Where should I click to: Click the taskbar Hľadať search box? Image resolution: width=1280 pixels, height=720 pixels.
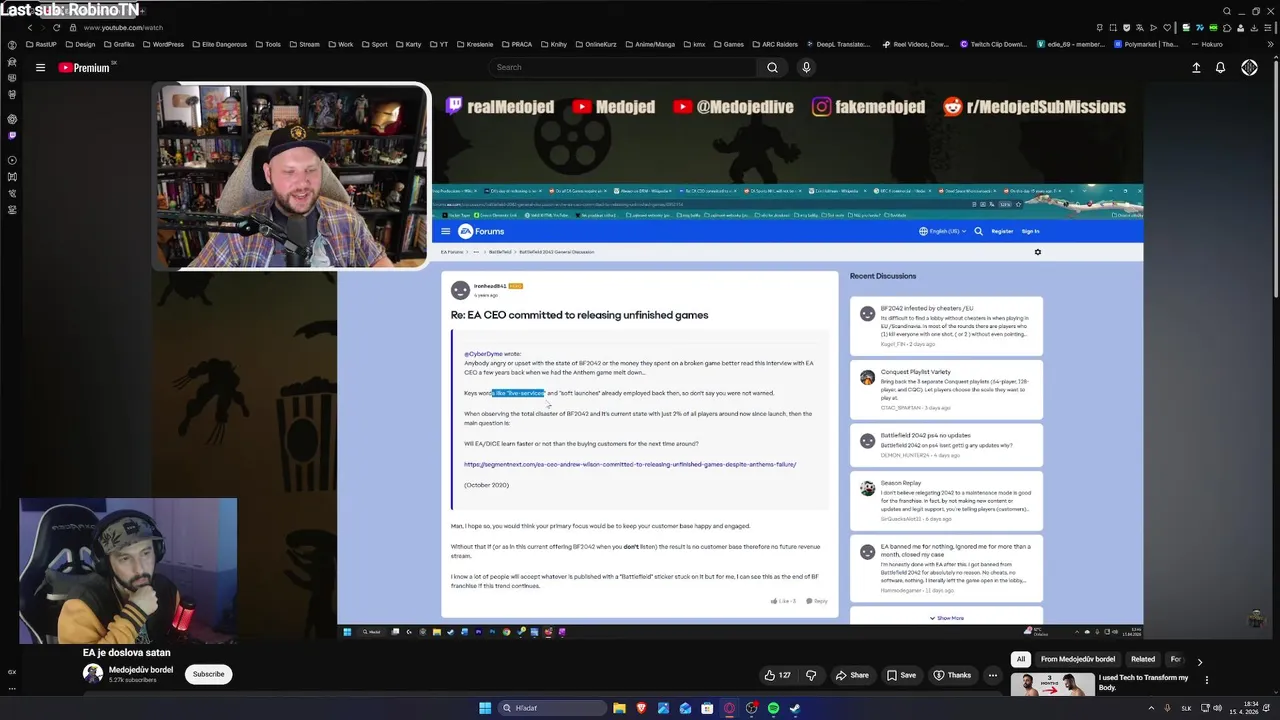click(x=553, y=708)
